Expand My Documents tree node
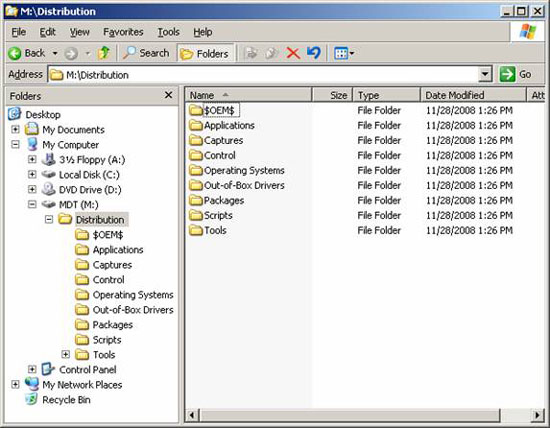The width and height of the screenshot is (550, 428). (x=15, y=129)
